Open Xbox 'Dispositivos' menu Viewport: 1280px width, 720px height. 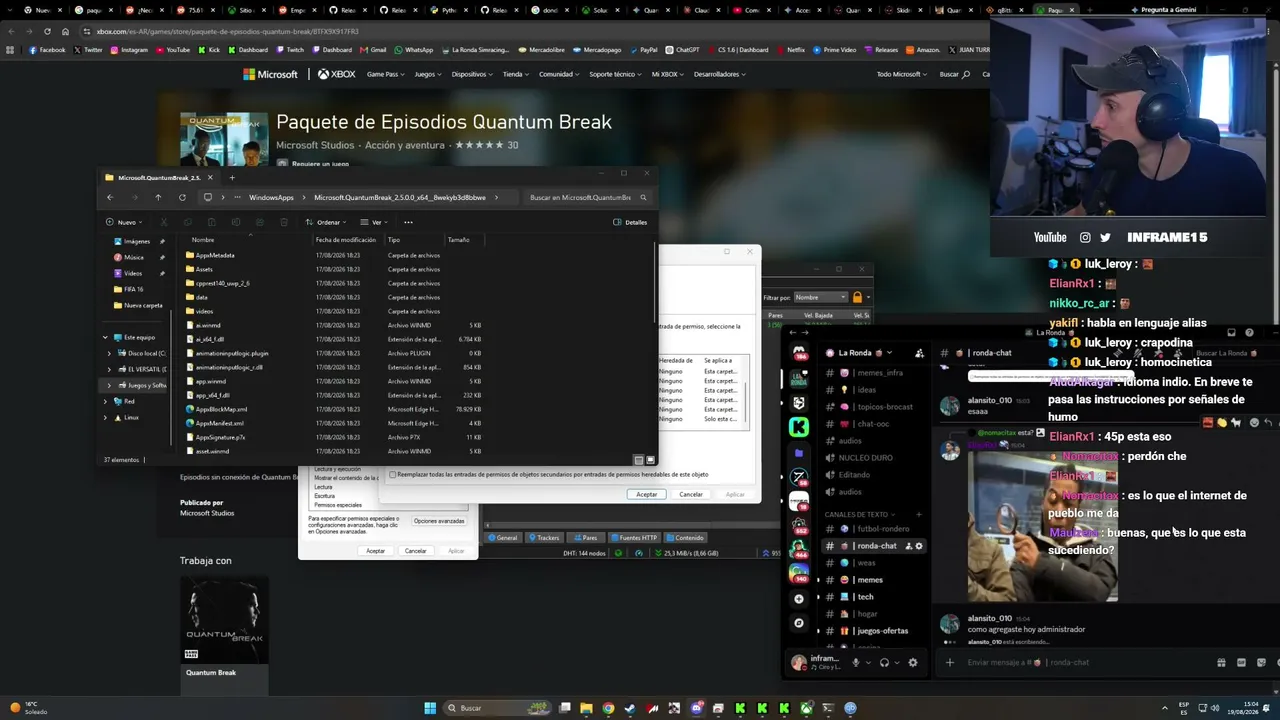pyautogui.click(x=471, y=74)
